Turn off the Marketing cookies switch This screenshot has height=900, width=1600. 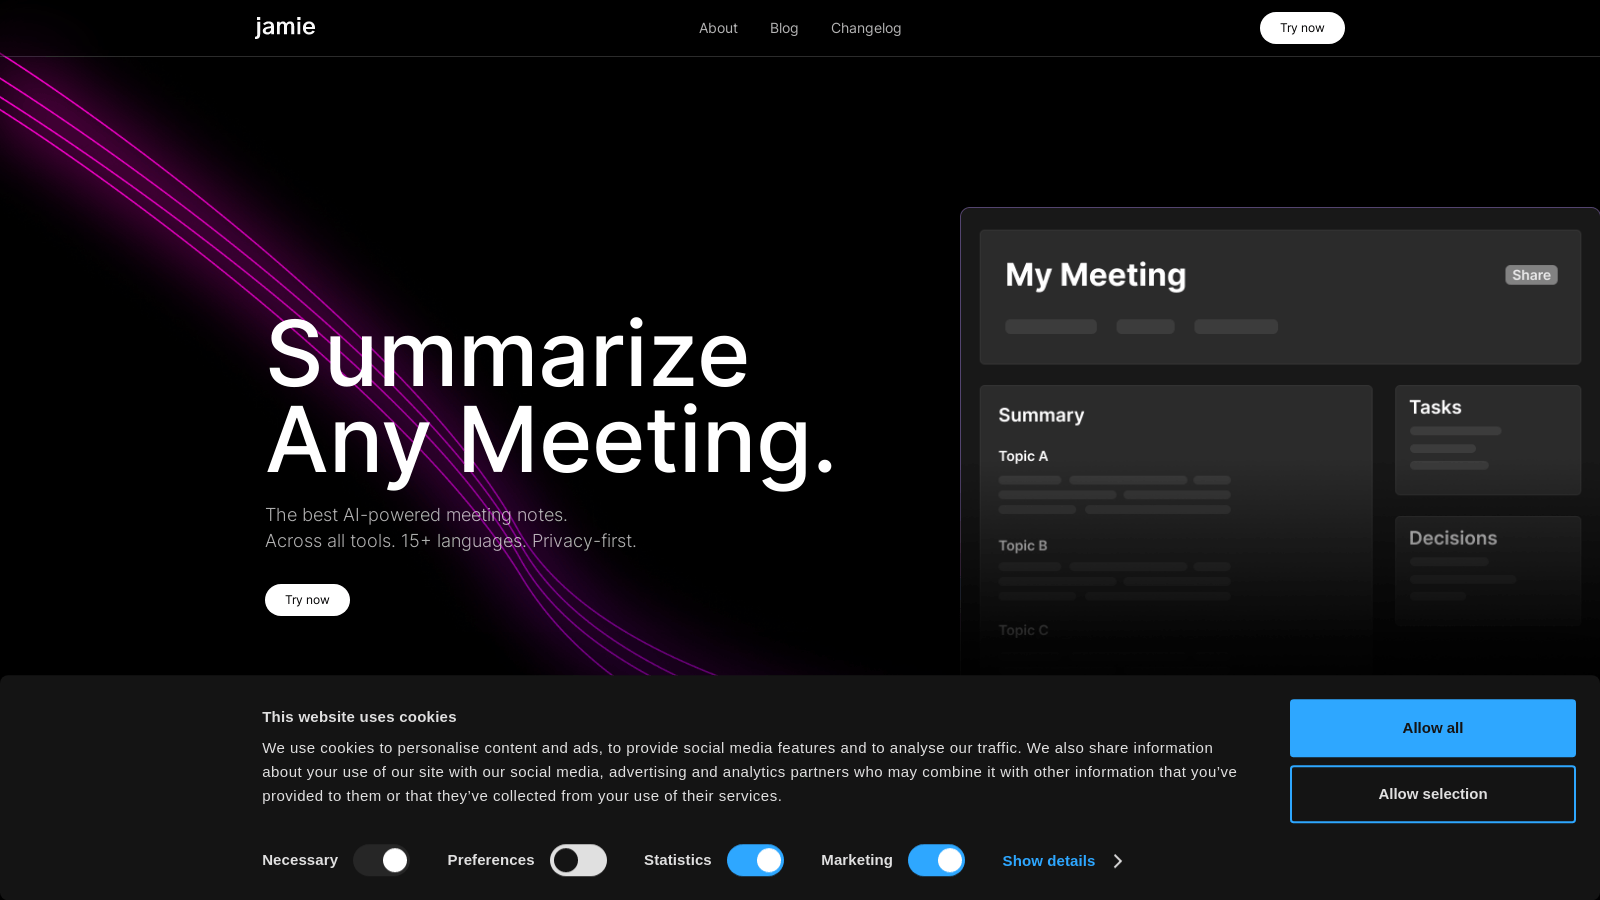point(936,860)
